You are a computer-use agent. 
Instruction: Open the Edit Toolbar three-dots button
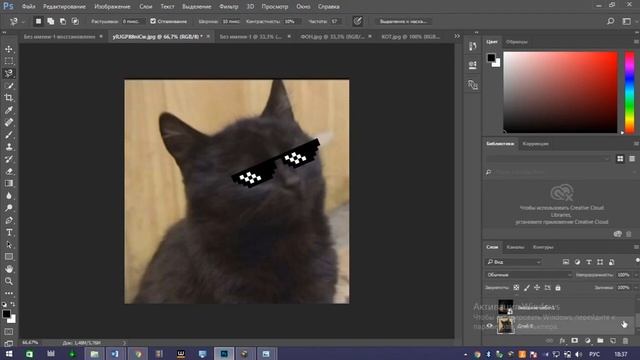tap(9, 293)
